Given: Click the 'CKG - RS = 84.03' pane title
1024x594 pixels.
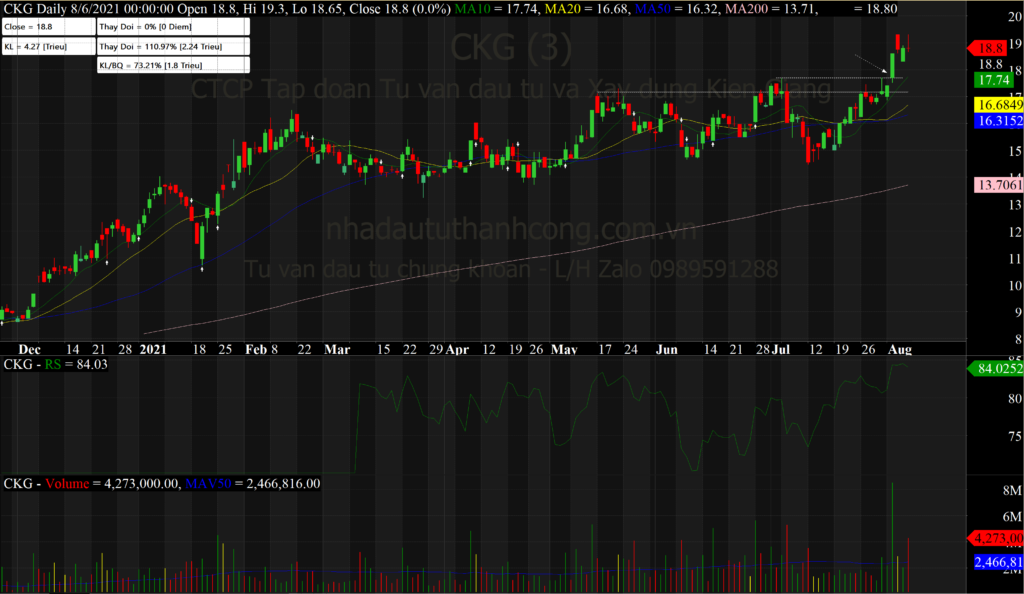Looking at the screenshot, I should (56, 366).
